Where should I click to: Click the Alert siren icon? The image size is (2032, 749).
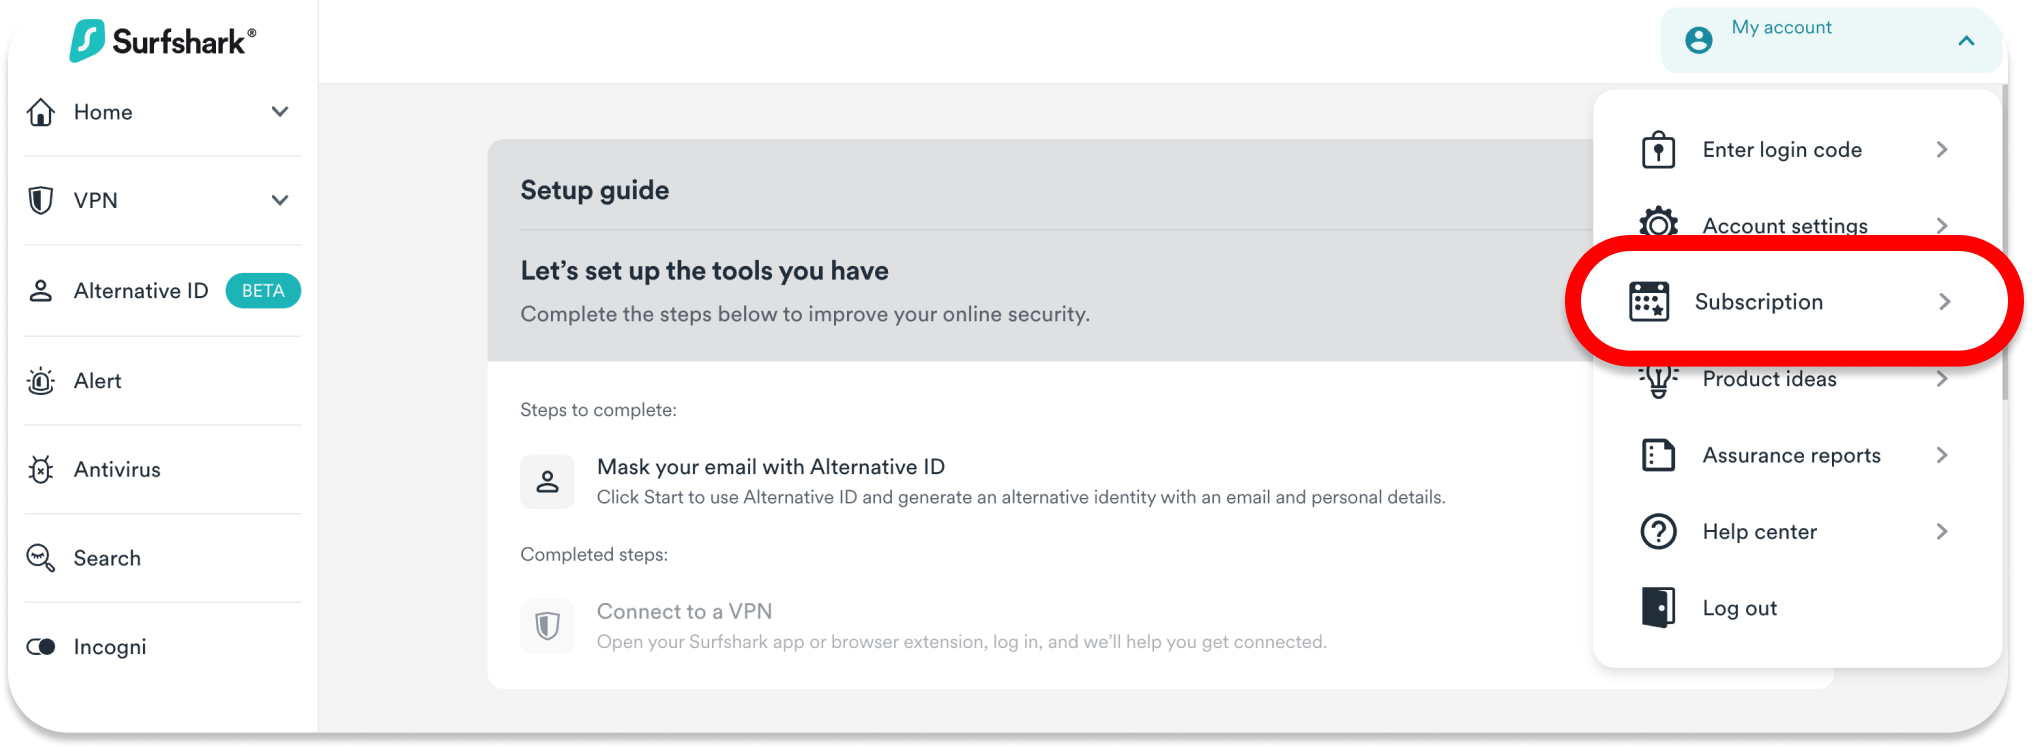click(41, 381)
